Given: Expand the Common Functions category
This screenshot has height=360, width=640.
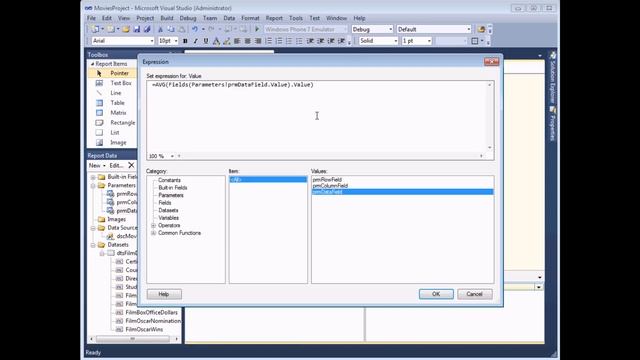Looking at the screenshot, I should pyautogui.click(x=153, y=233).
